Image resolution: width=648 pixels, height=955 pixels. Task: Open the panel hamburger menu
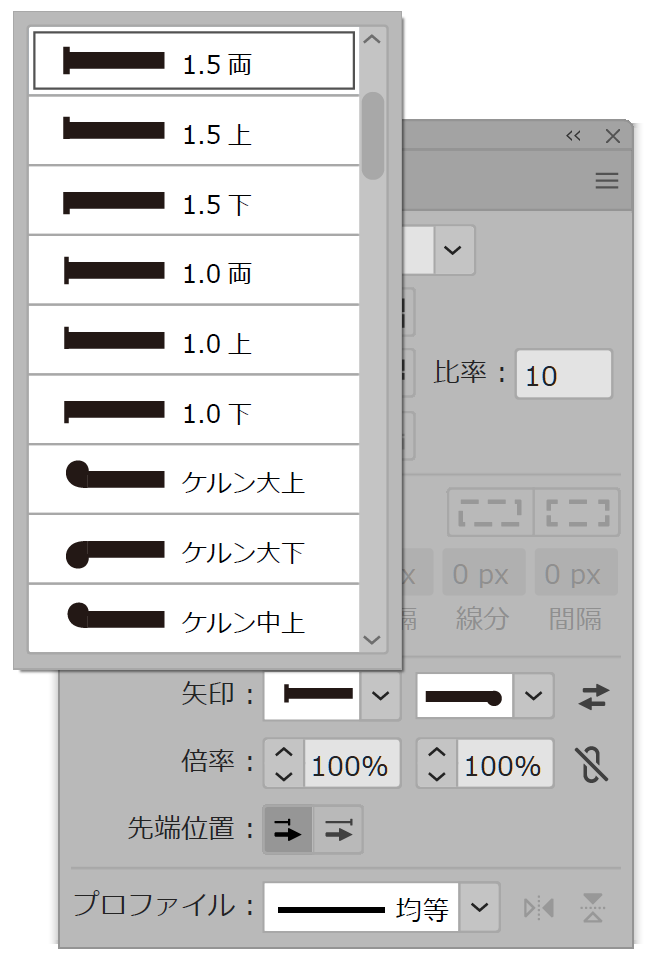(x=606, y=181)
